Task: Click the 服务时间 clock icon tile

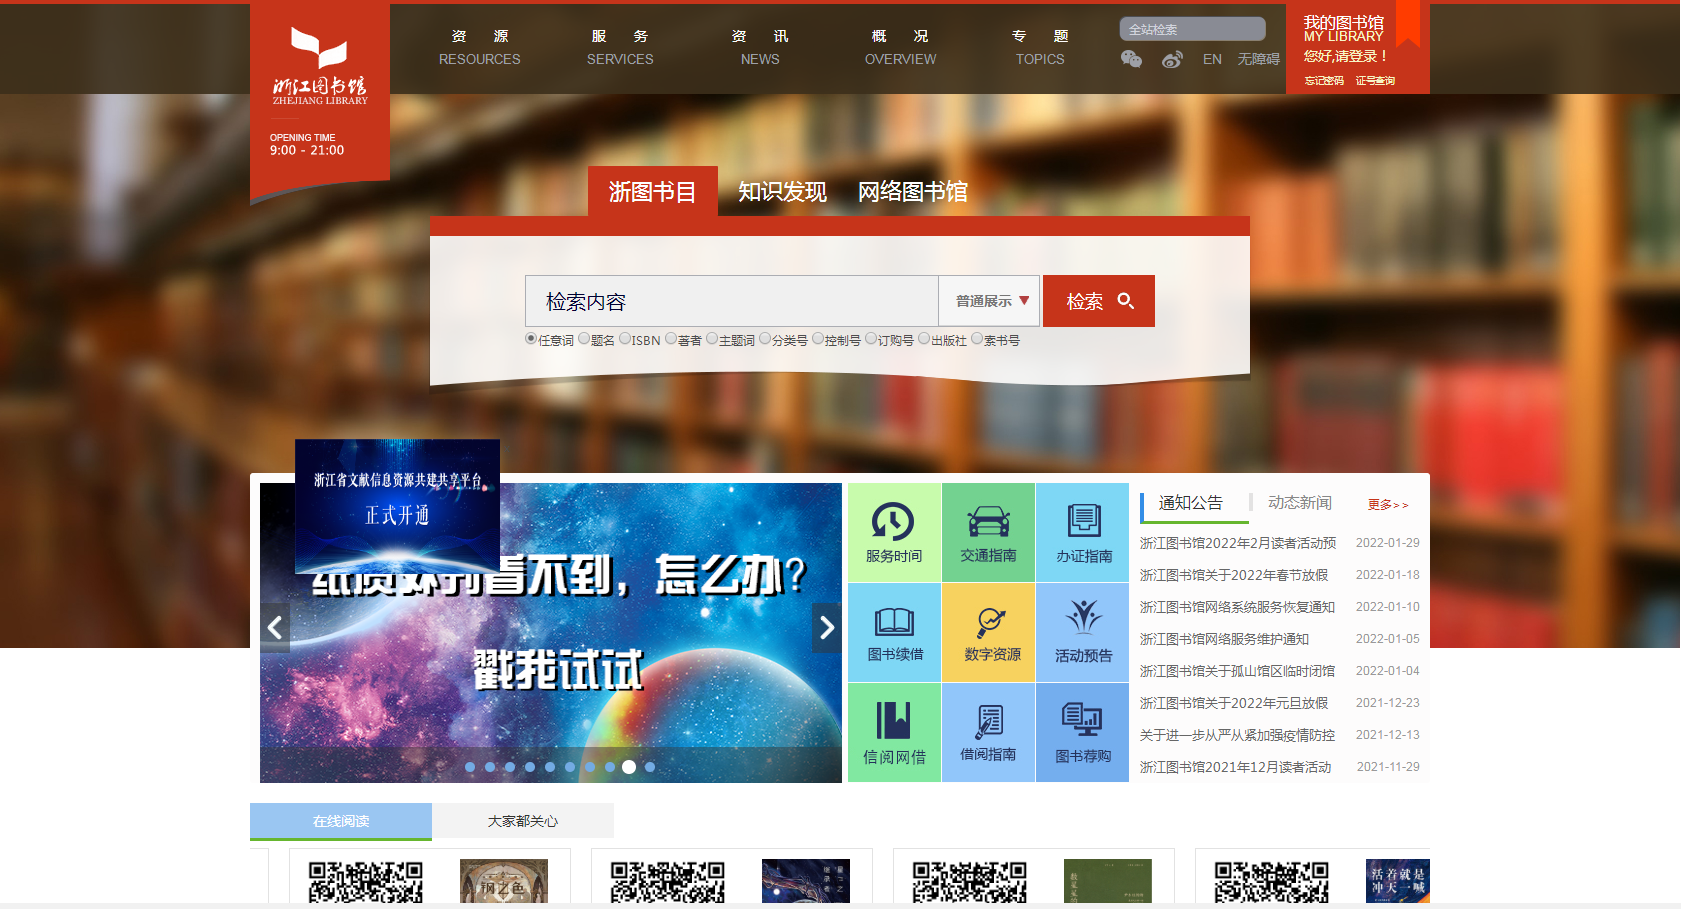Action: pyautogui.click(x=894, y=532)
